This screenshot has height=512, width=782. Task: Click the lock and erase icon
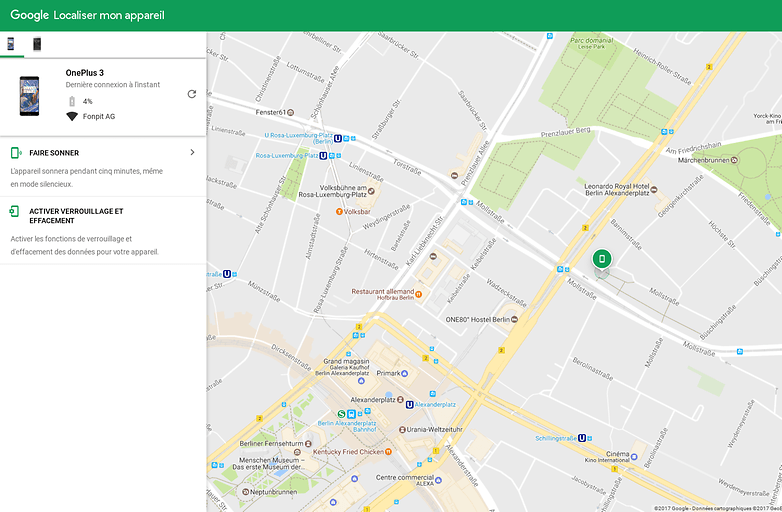pos(14,211)
